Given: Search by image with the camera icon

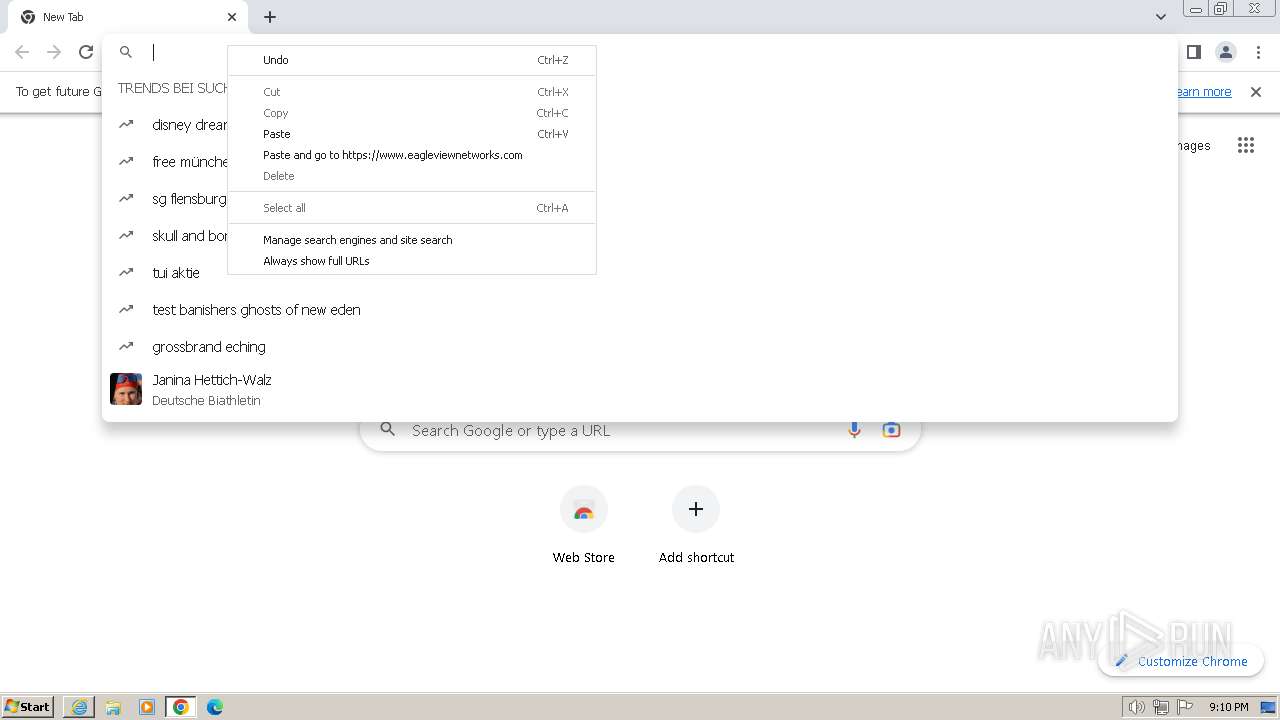Looking at the screenshot, I should pyautogui.click(x=891, y=430).
